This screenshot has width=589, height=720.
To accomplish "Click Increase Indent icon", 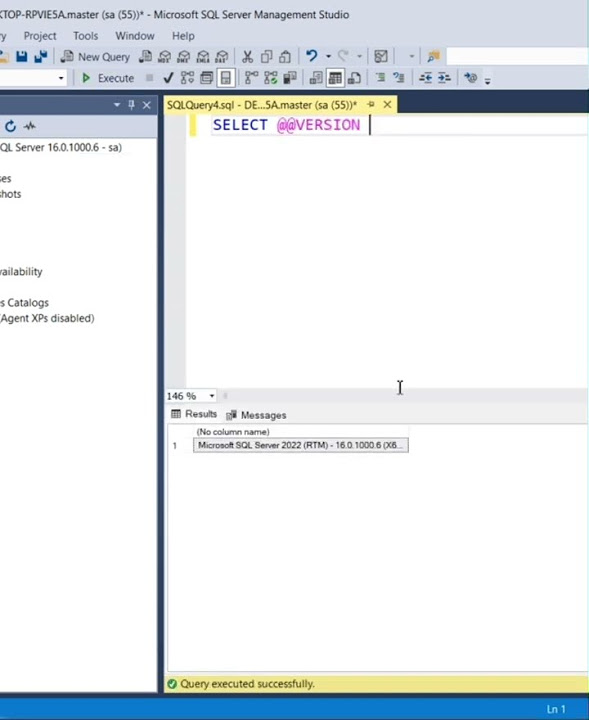I will [444, 78].
